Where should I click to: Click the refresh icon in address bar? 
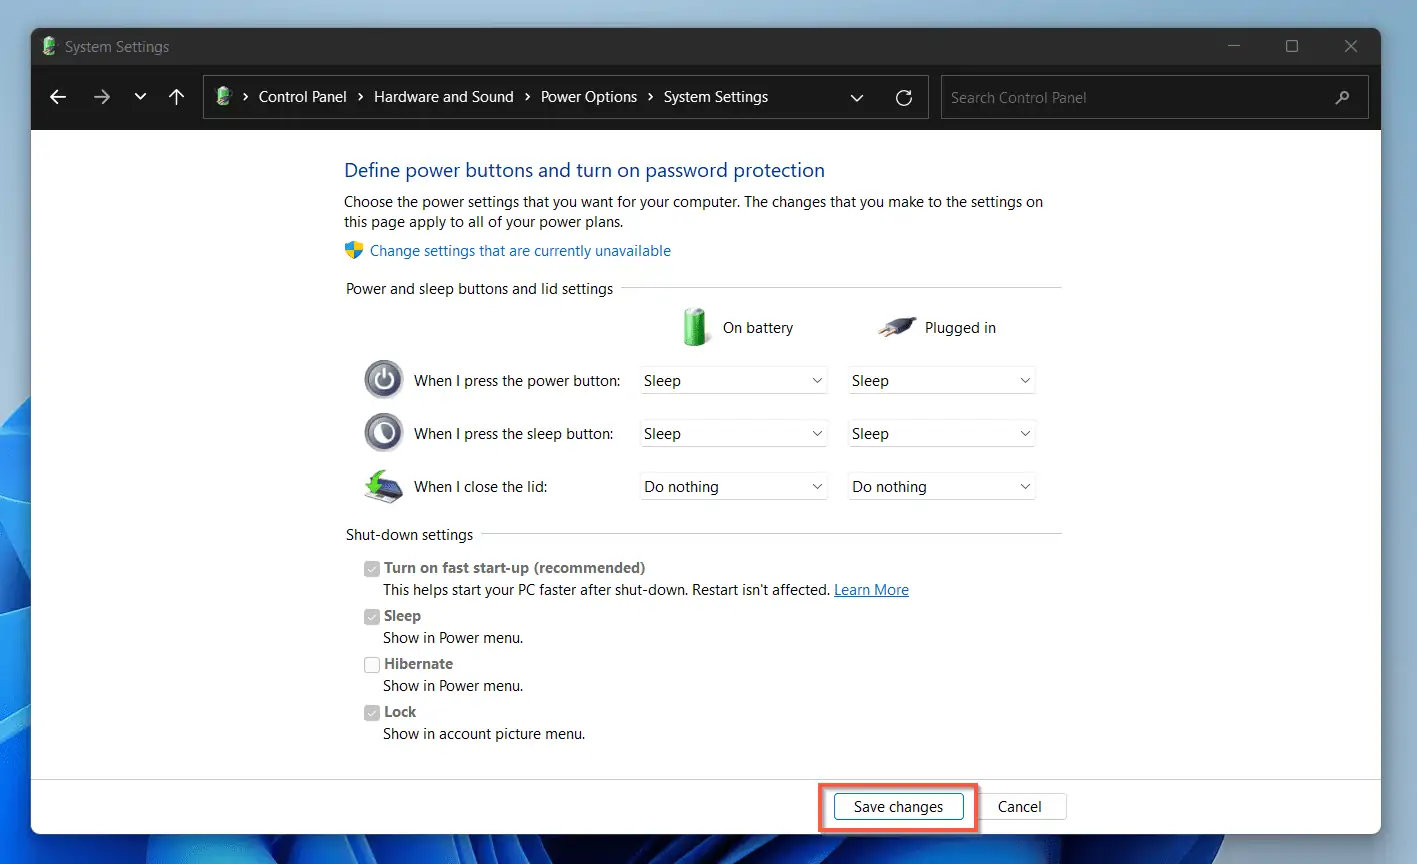(904, 97)
